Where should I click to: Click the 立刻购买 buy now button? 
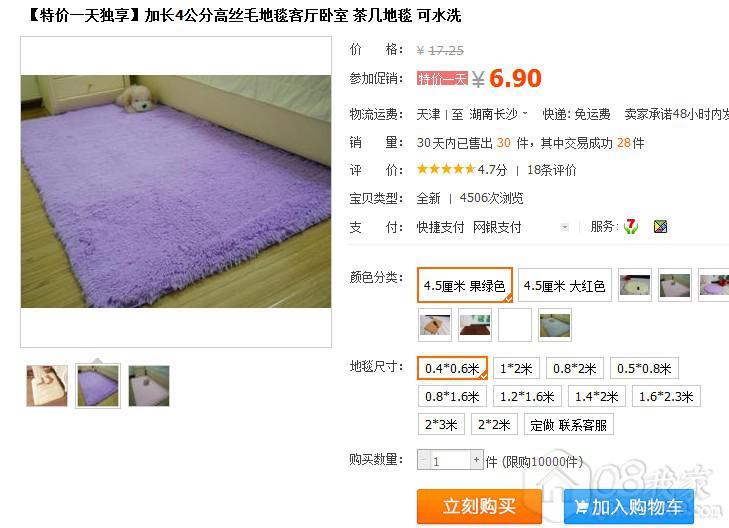coord(479,506)
